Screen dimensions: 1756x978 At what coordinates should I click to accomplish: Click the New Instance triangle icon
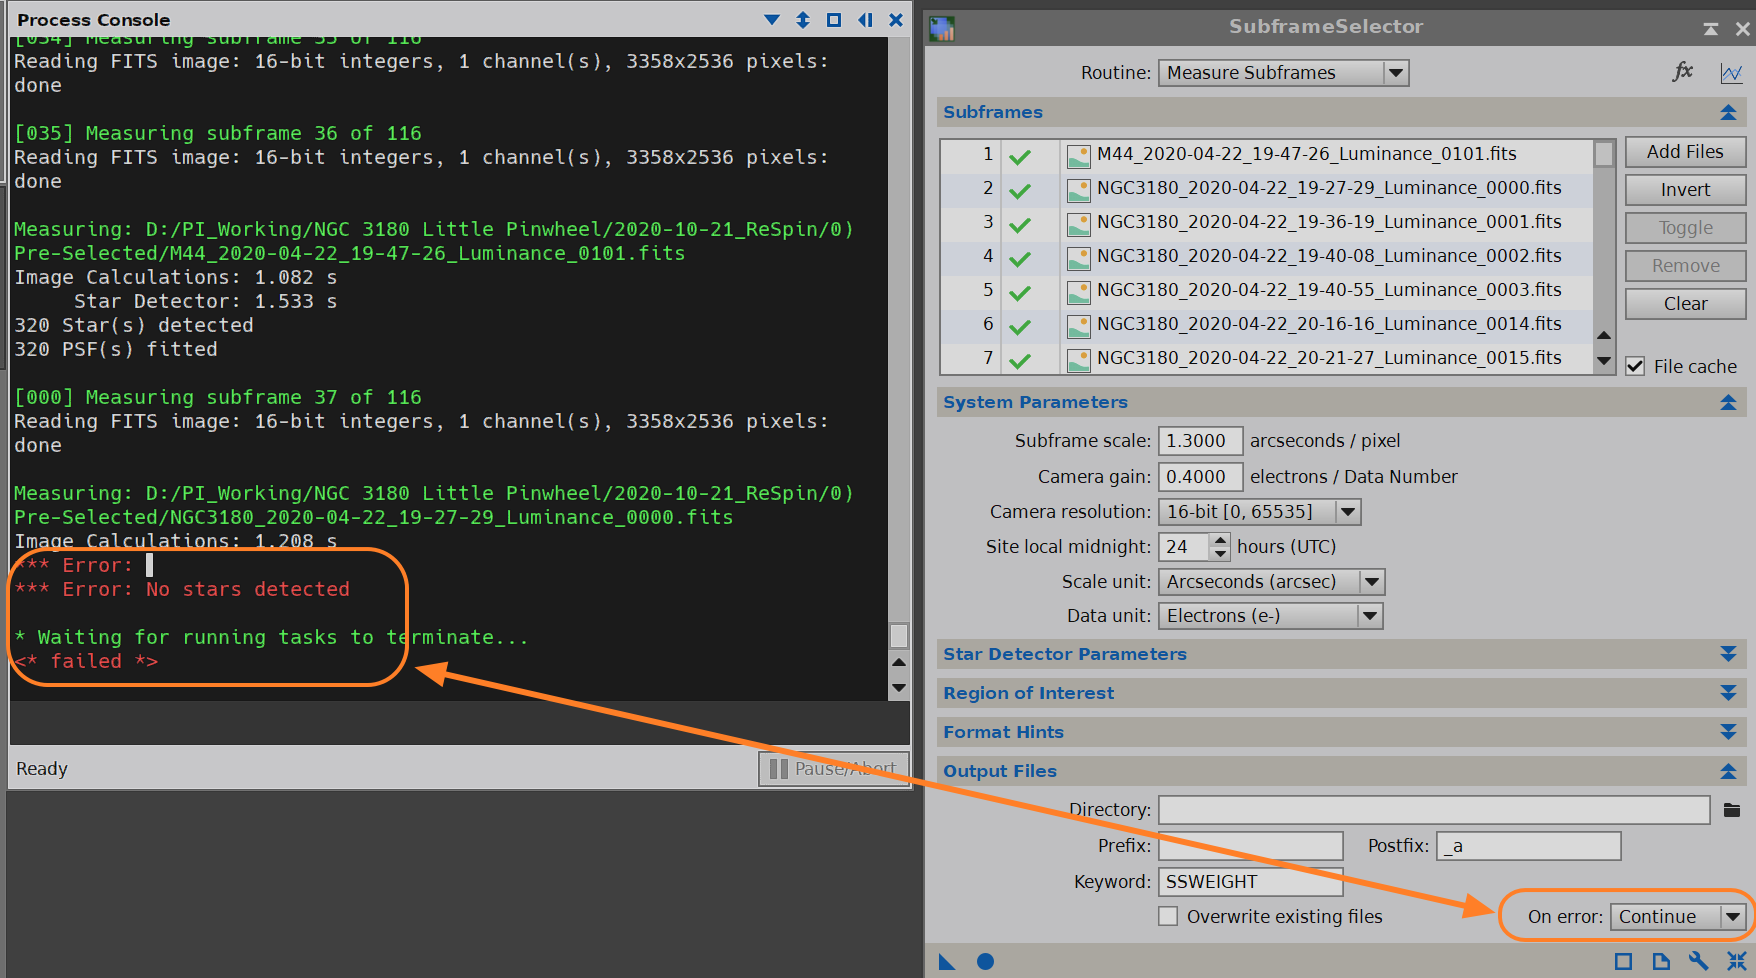point(947,962)
